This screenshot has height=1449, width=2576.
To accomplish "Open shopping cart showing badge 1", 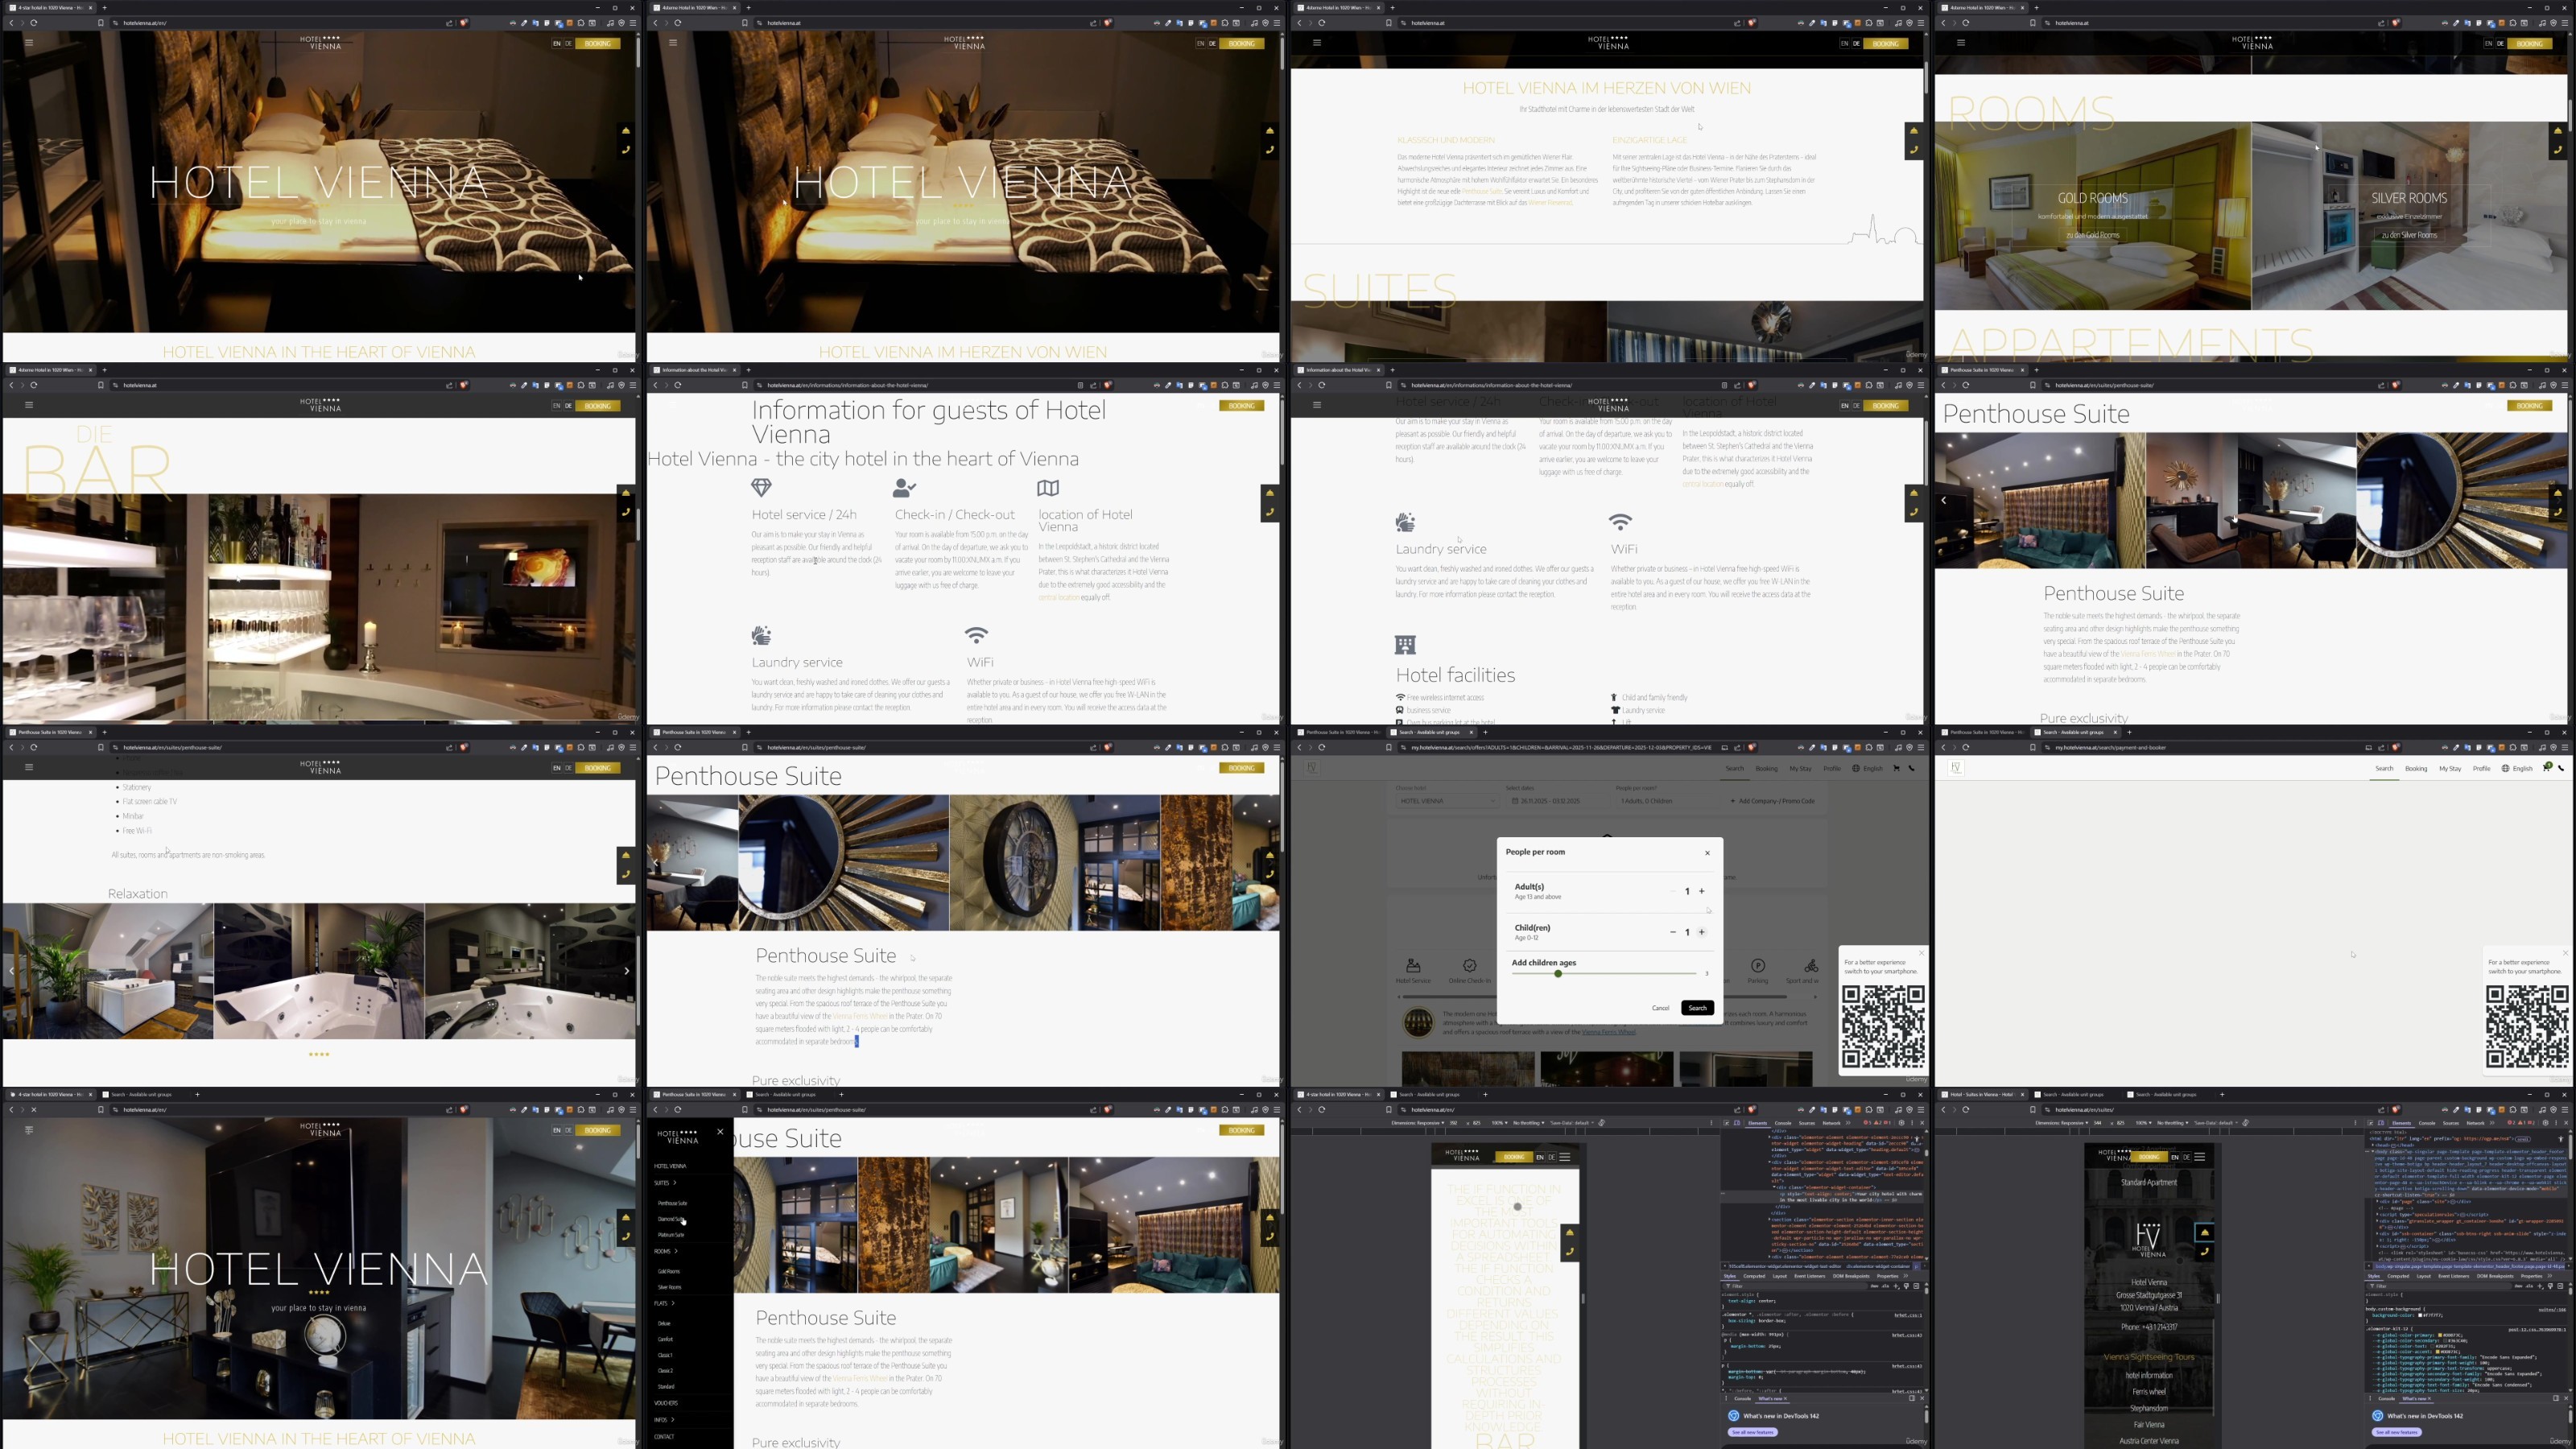I will click(2547, 768).
